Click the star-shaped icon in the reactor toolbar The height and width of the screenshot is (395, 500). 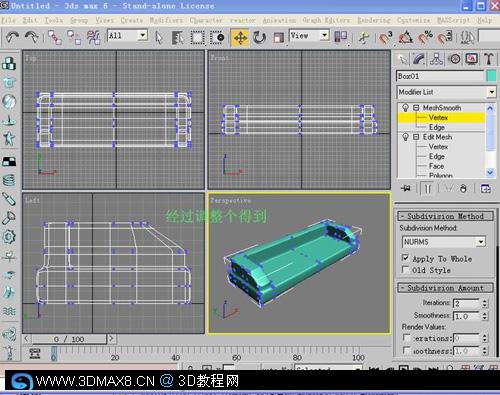click(9, 138)
